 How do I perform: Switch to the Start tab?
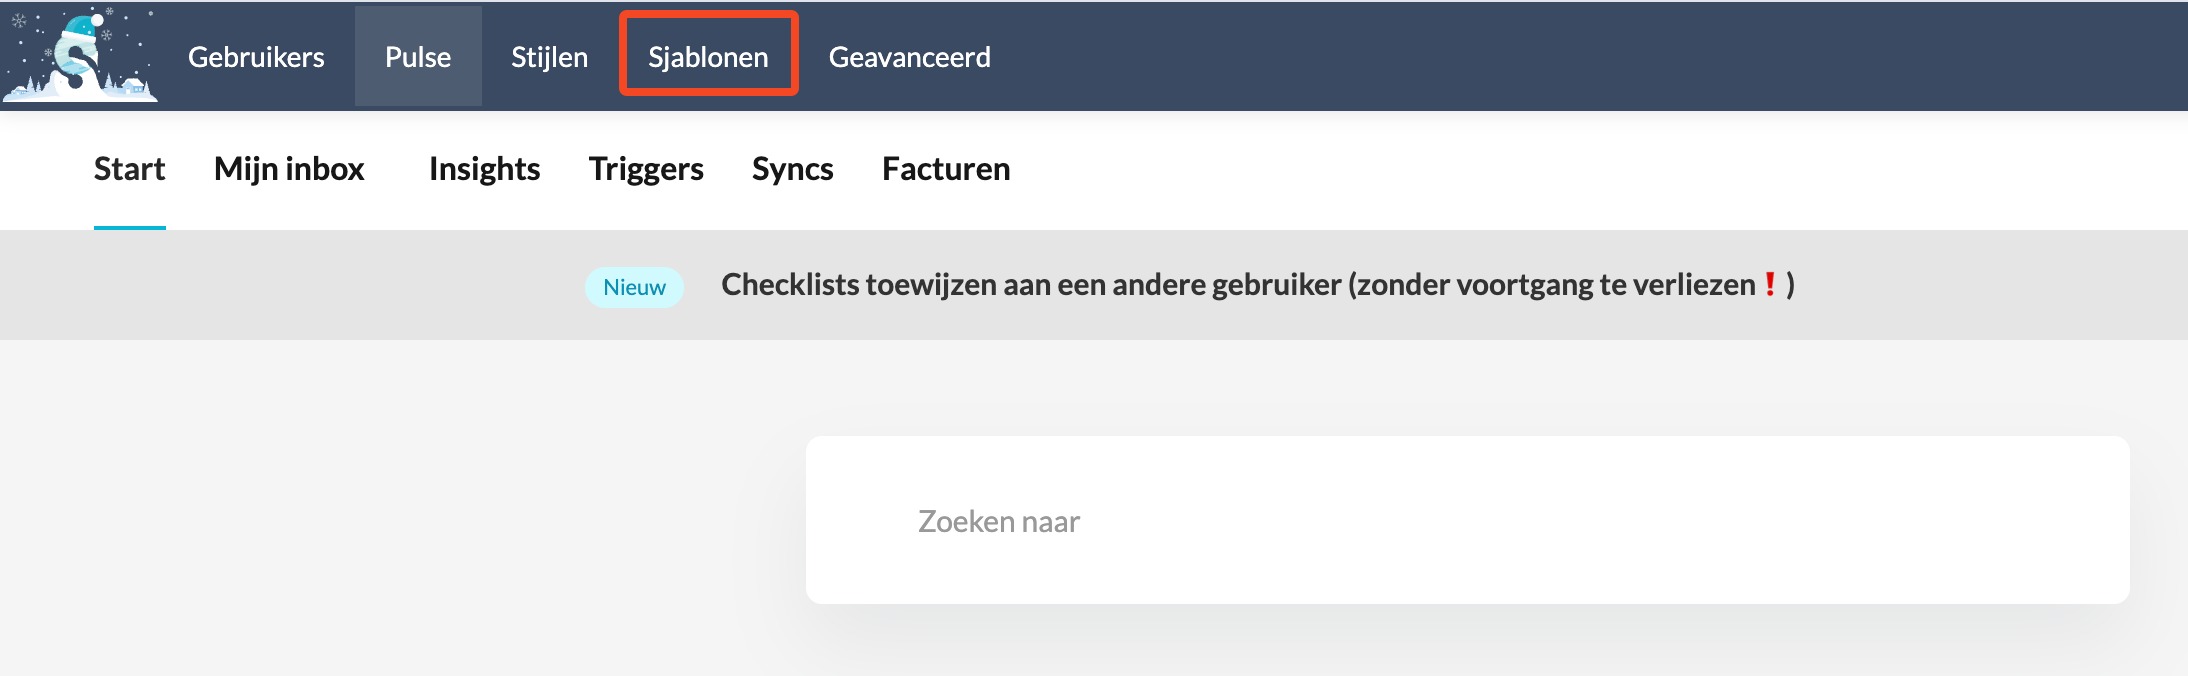coord(129,169)
